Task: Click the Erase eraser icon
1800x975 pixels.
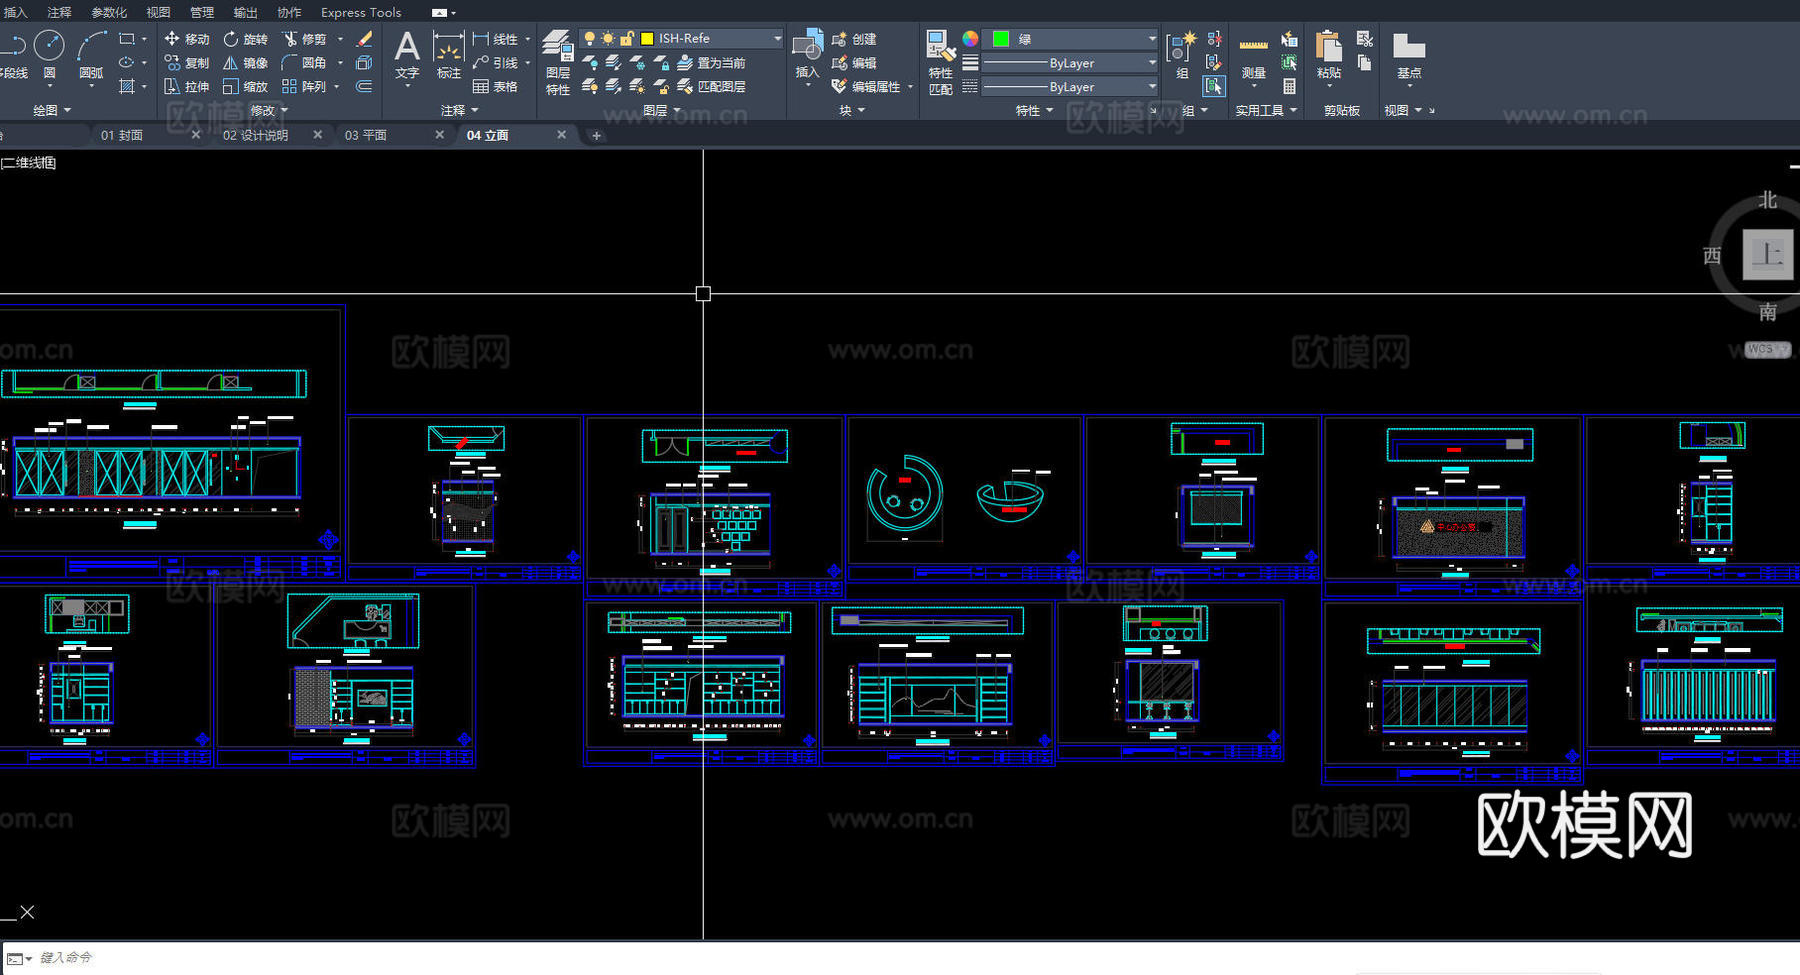Action: pos(364,39)
